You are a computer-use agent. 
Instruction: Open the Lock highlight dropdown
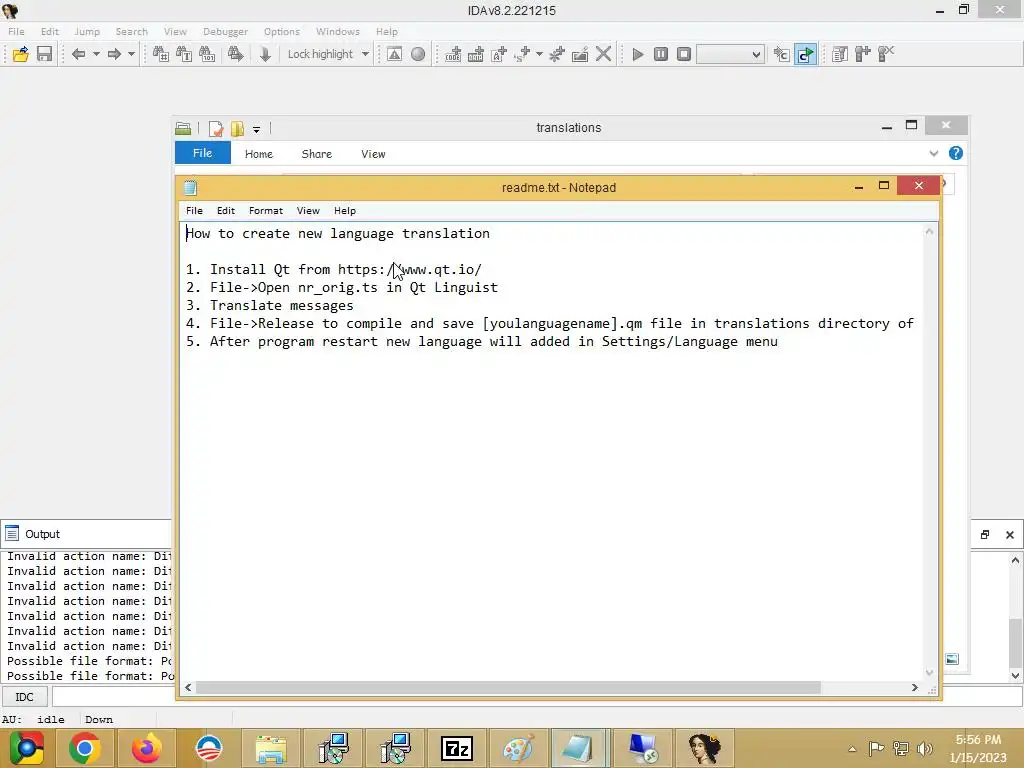tap(365, 54)
